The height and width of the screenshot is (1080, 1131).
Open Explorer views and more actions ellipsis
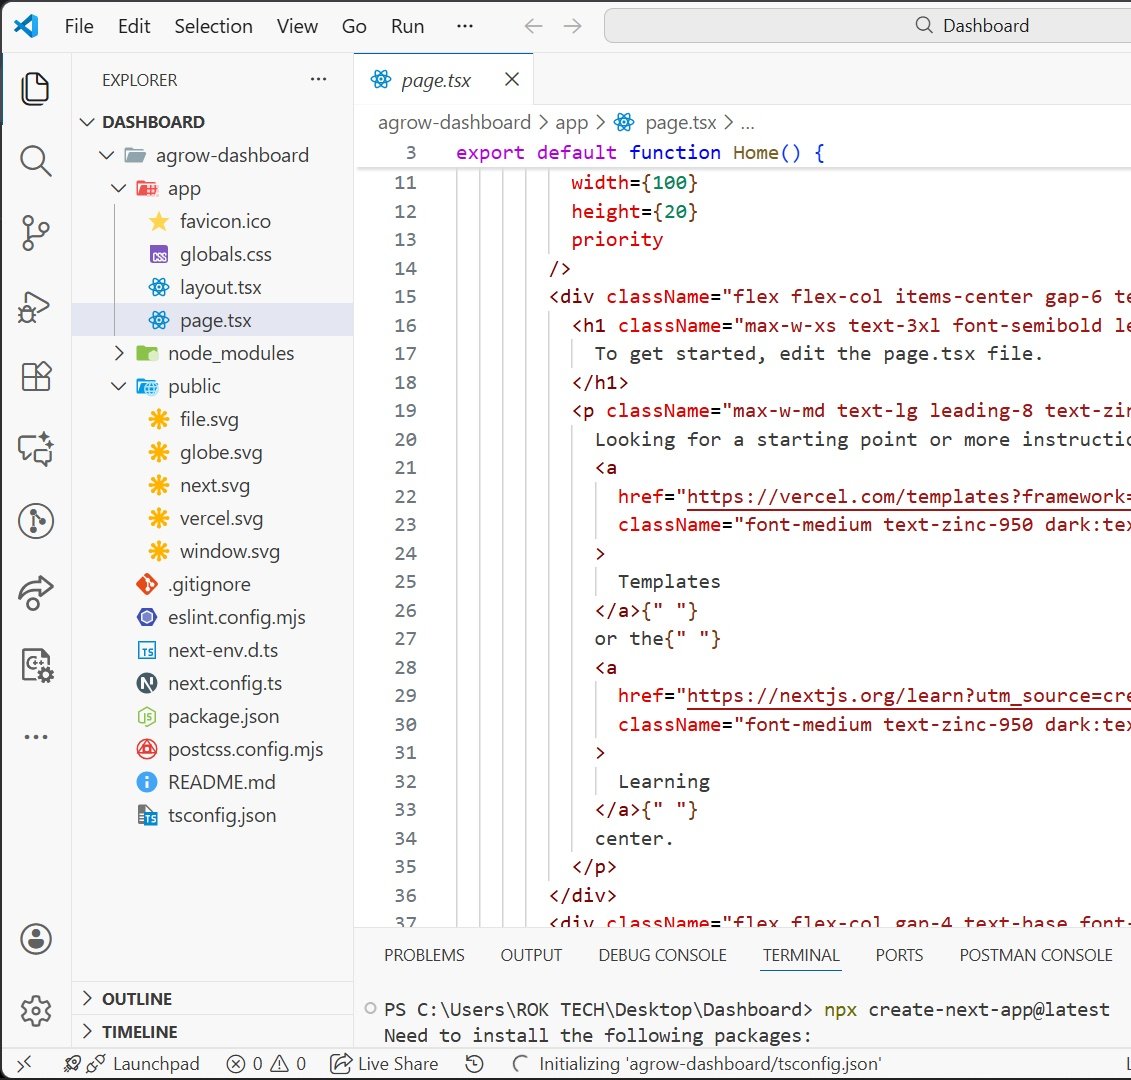point(318,79)
